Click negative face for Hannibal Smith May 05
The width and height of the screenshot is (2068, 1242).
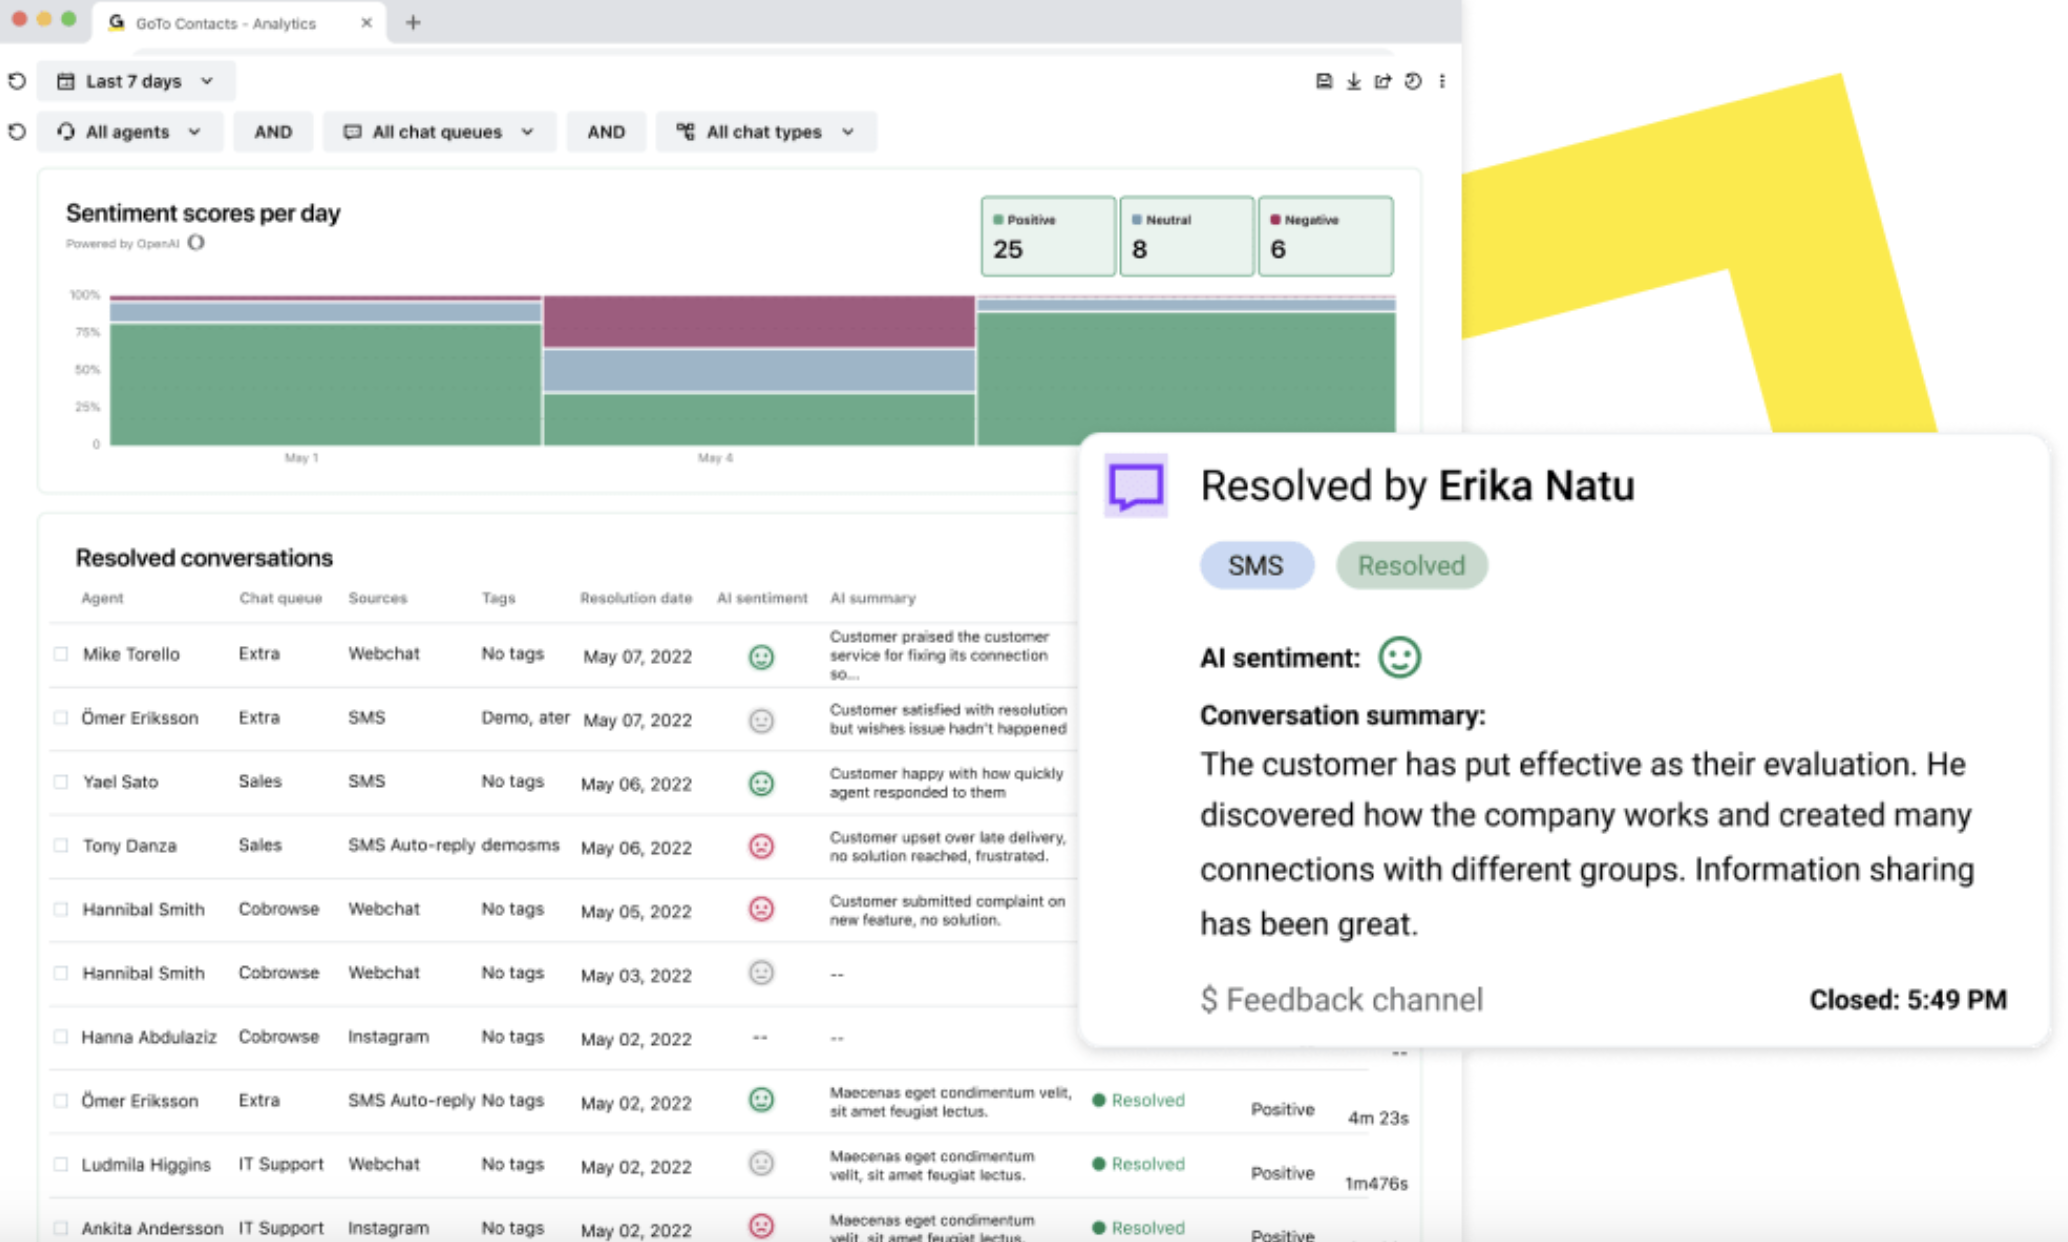point(761,909)
